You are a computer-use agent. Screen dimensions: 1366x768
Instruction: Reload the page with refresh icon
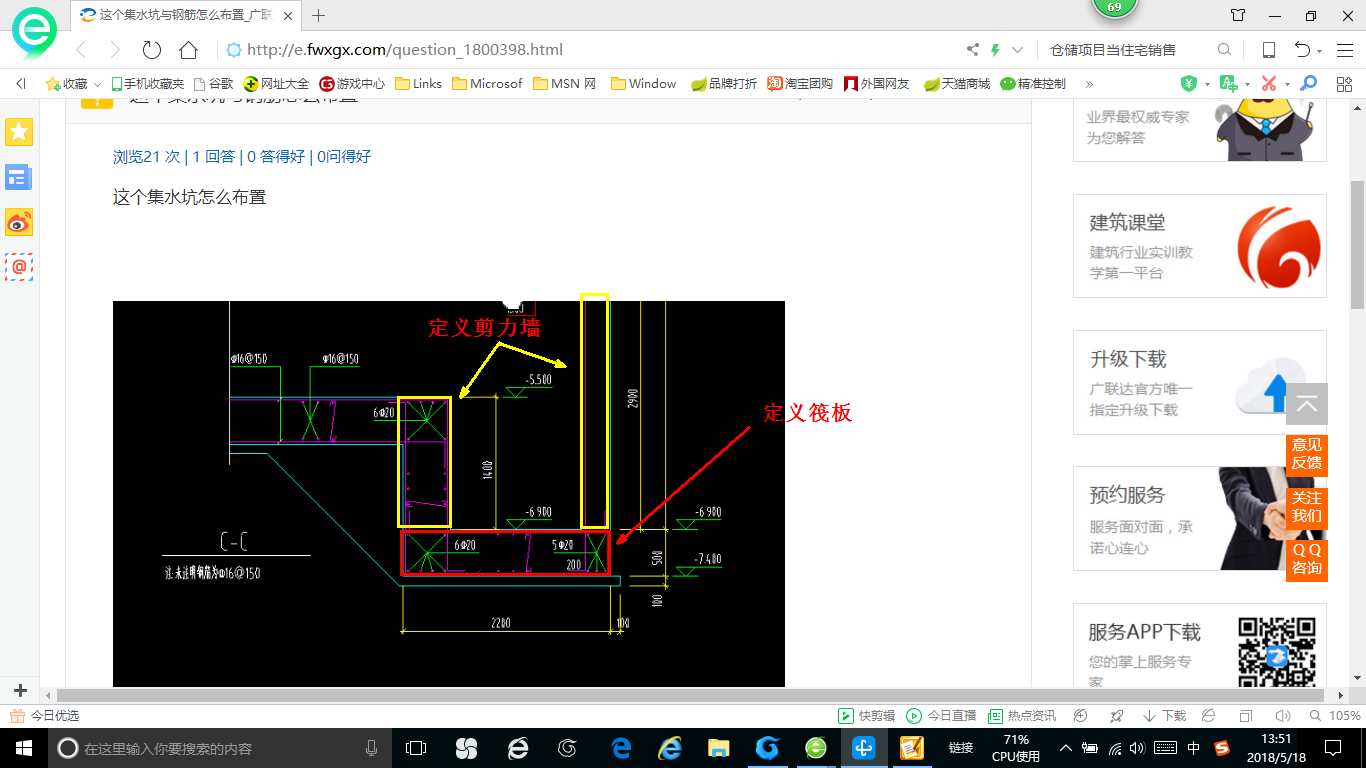point(152,50)
